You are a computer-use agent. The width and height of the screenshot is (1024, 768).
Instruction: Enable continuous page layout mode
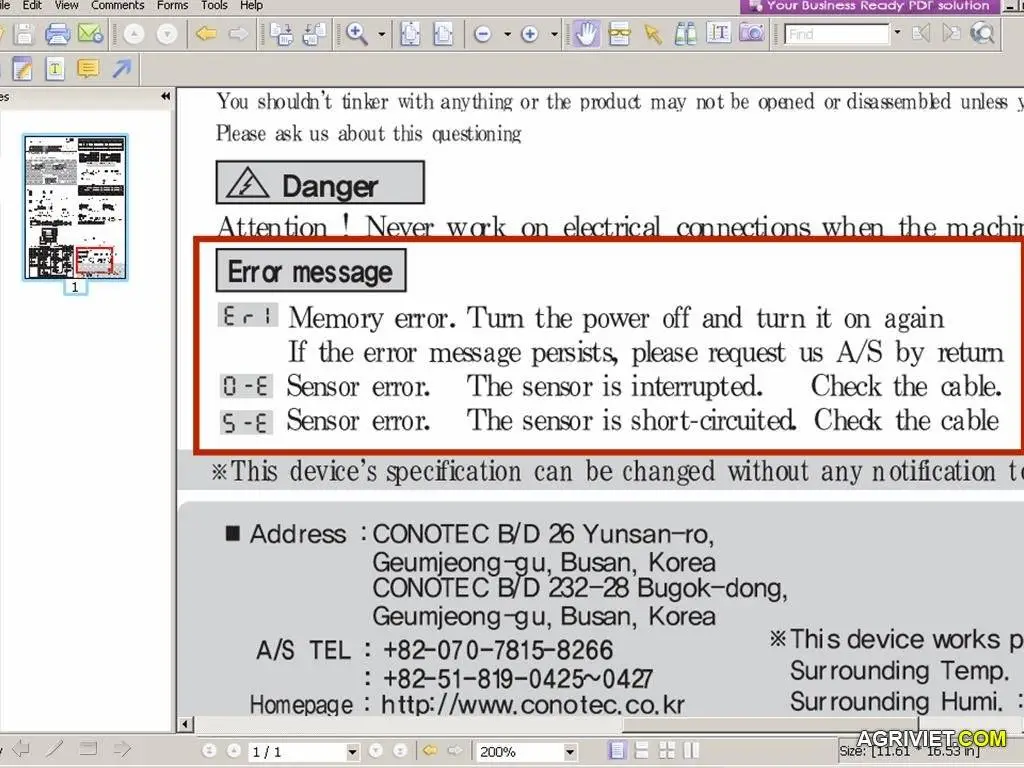pos(641,750)
